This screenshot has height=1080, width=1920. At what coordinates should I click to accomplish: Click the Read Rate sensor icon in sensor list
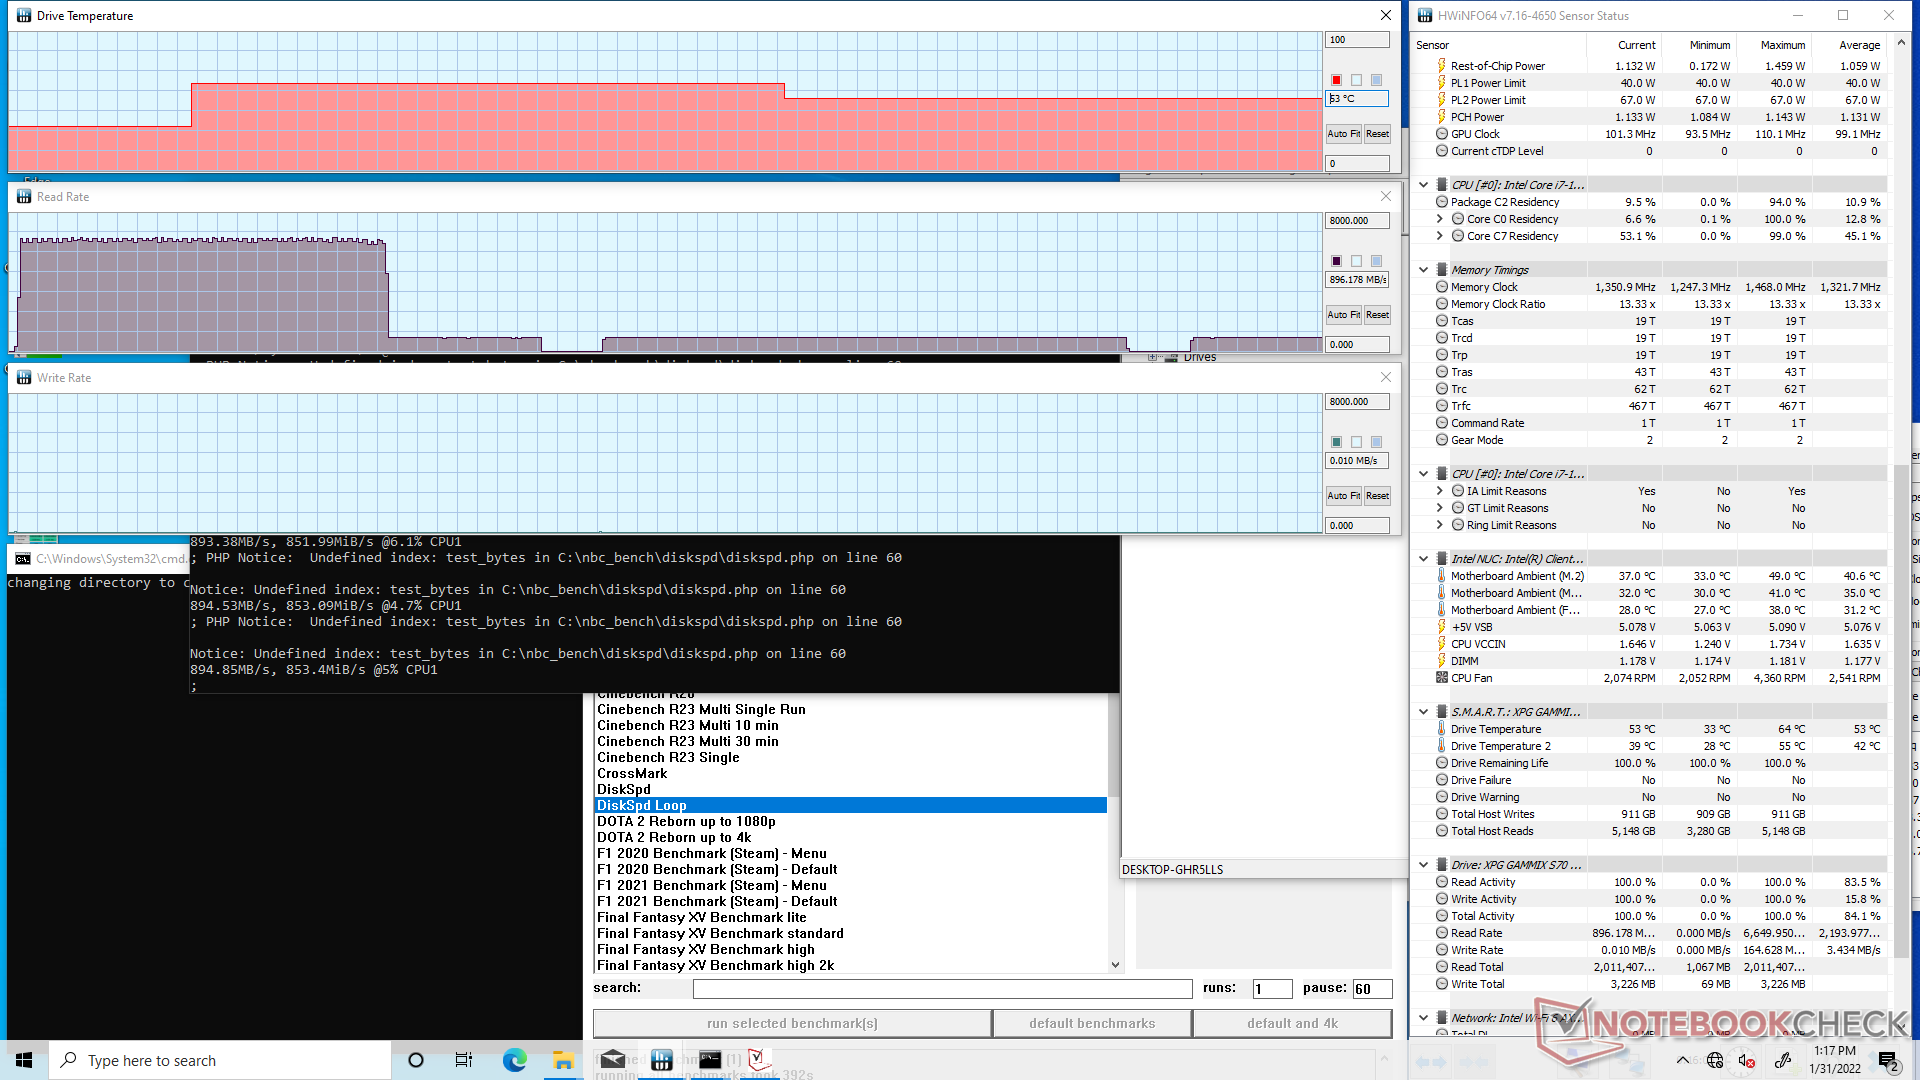click(x=1441, y=933)
